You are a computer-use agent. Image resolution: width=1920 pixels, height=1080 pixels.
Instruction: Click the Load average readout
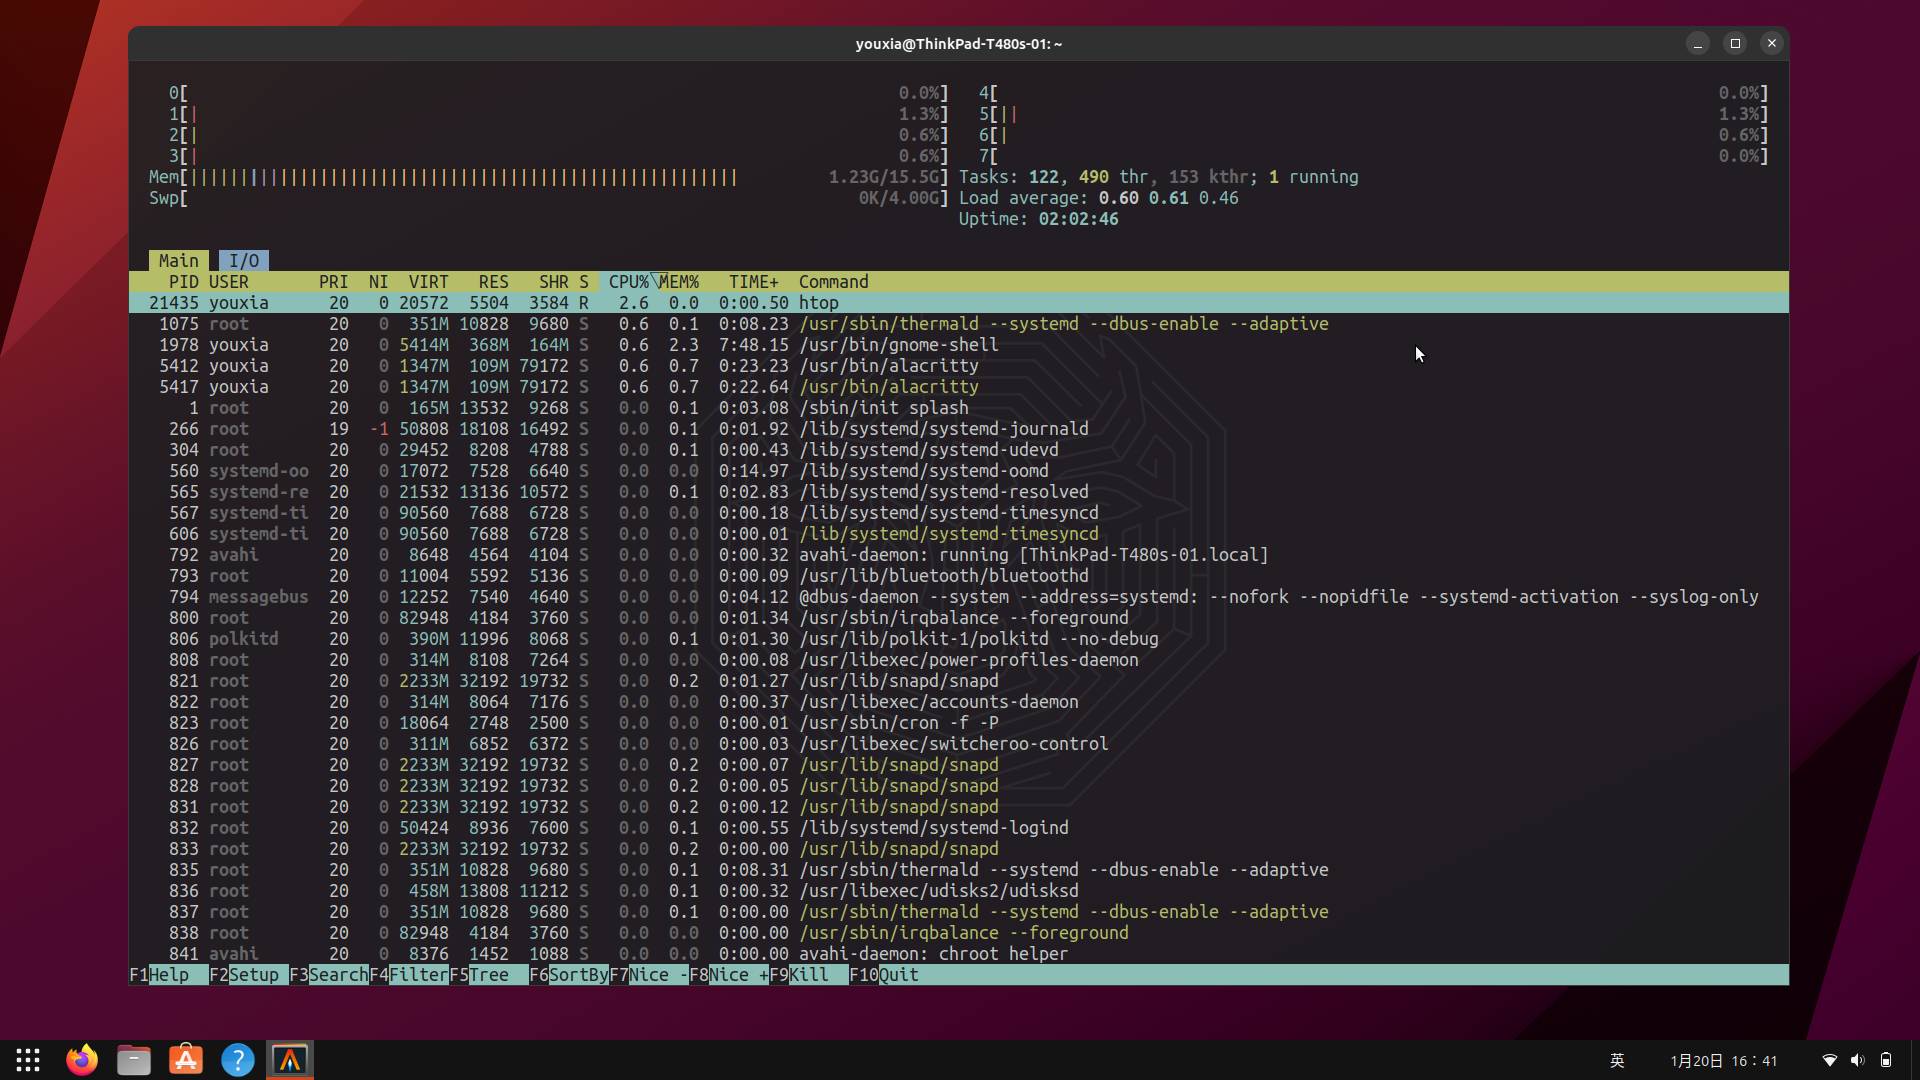pos(1098,198)
